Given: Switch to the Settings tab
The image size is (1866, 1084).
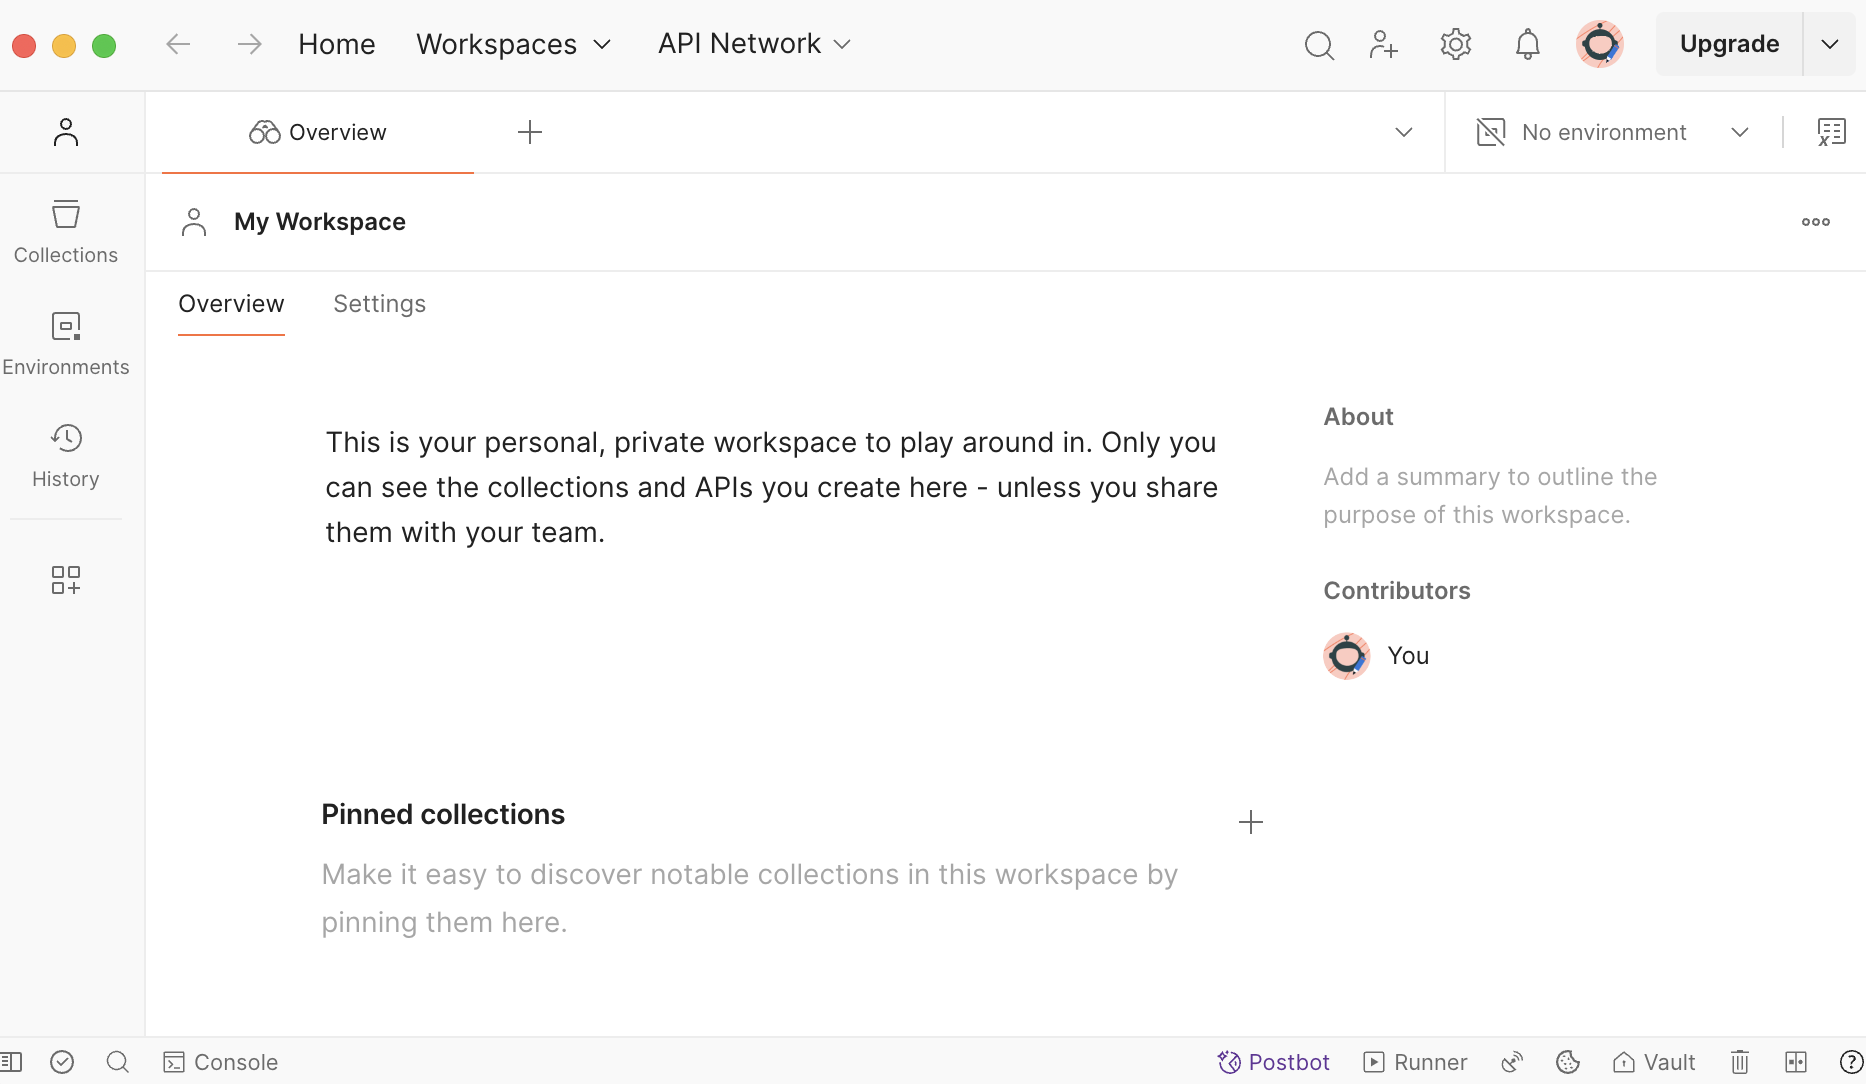Looking at the screenshot, I should click(379, 304).
